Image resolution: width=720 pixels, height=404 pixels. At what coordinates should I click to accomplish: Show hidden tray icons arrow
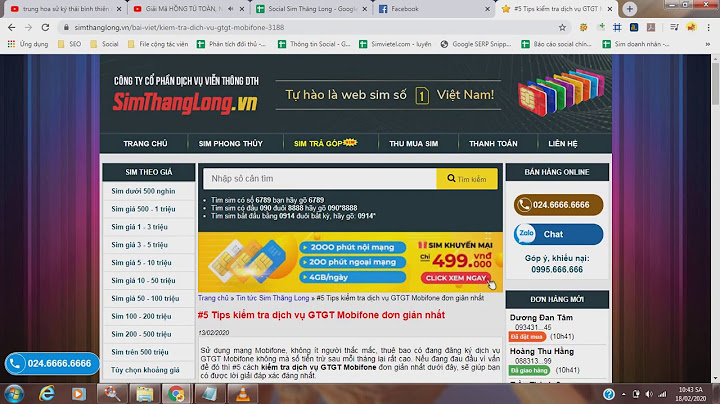[624, 394]
